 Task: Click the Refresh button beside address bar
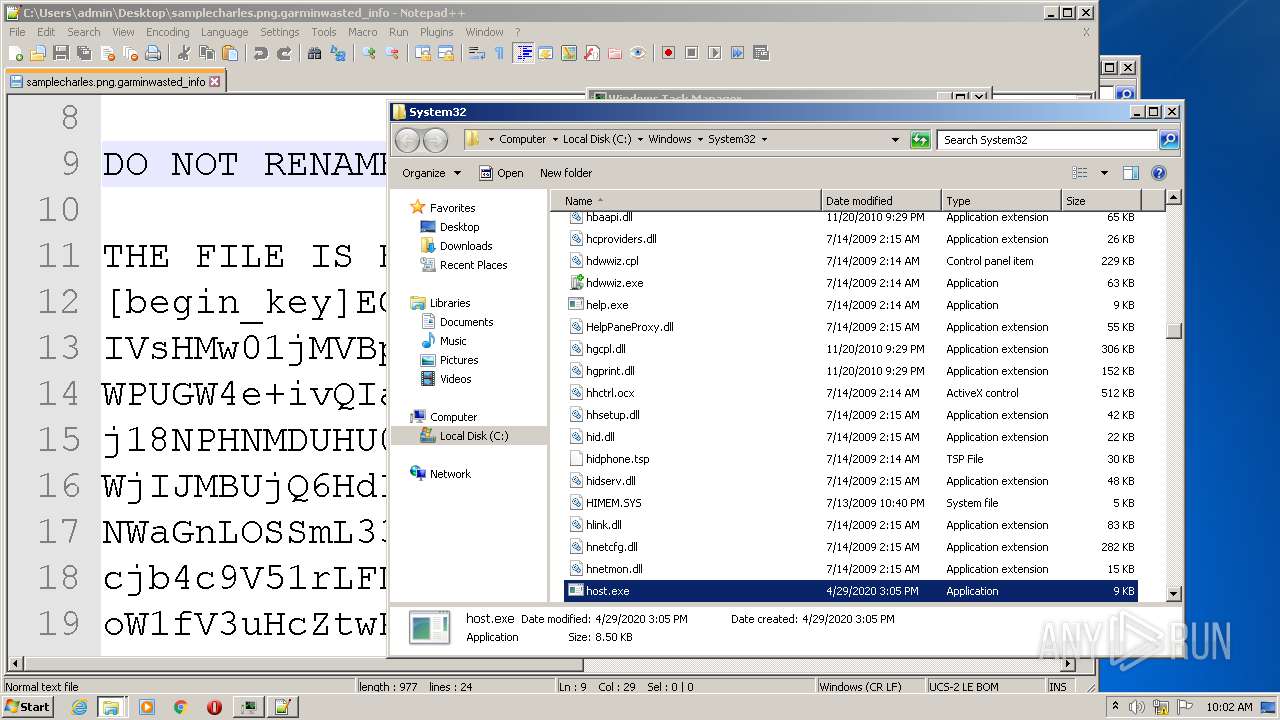pyautogui.click(x=920, y=140)
